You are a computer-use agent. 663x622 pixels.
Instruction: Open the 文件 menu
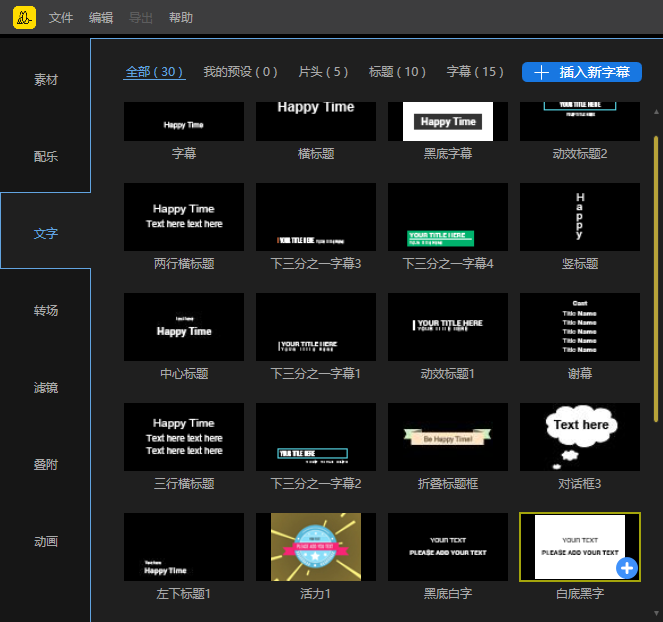[61, 18]
